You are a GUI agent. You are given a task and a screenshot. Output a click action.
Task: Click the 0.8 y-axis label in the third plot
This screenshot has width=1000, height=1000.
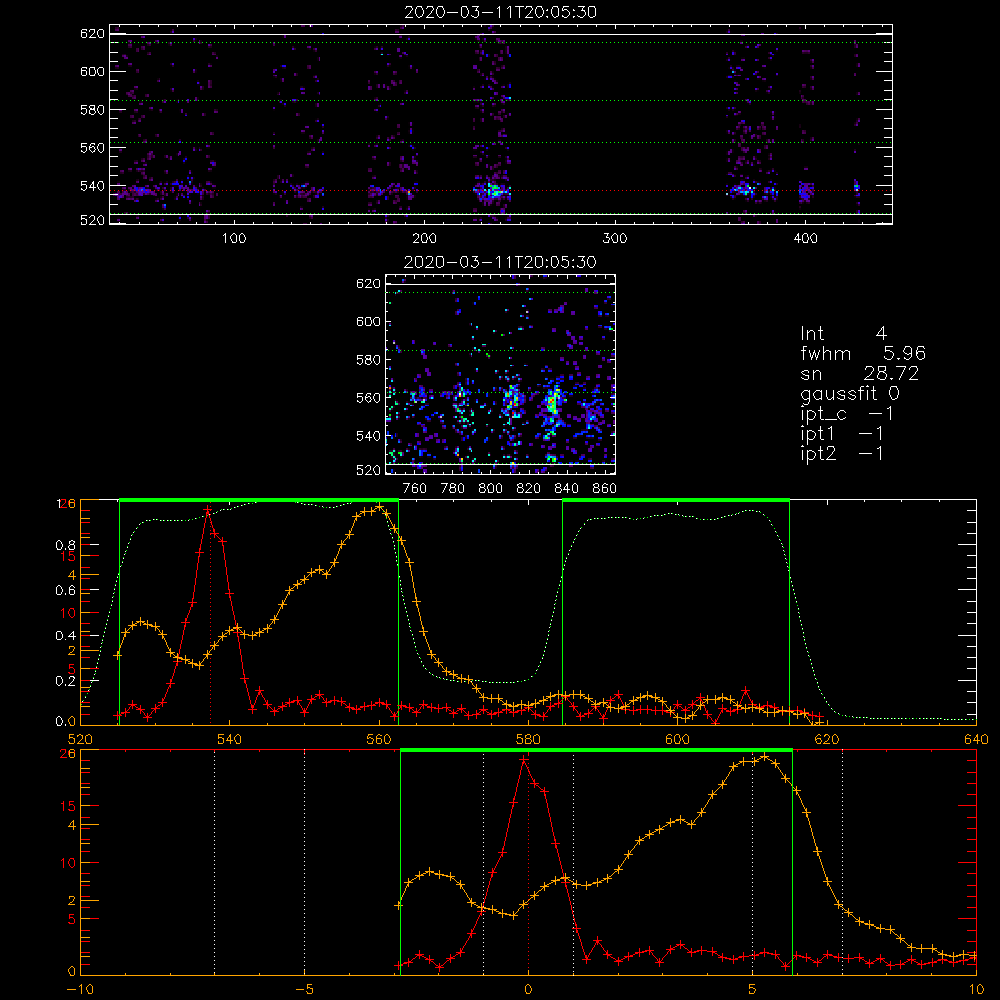pyautogui.click(x=66, y=545)
